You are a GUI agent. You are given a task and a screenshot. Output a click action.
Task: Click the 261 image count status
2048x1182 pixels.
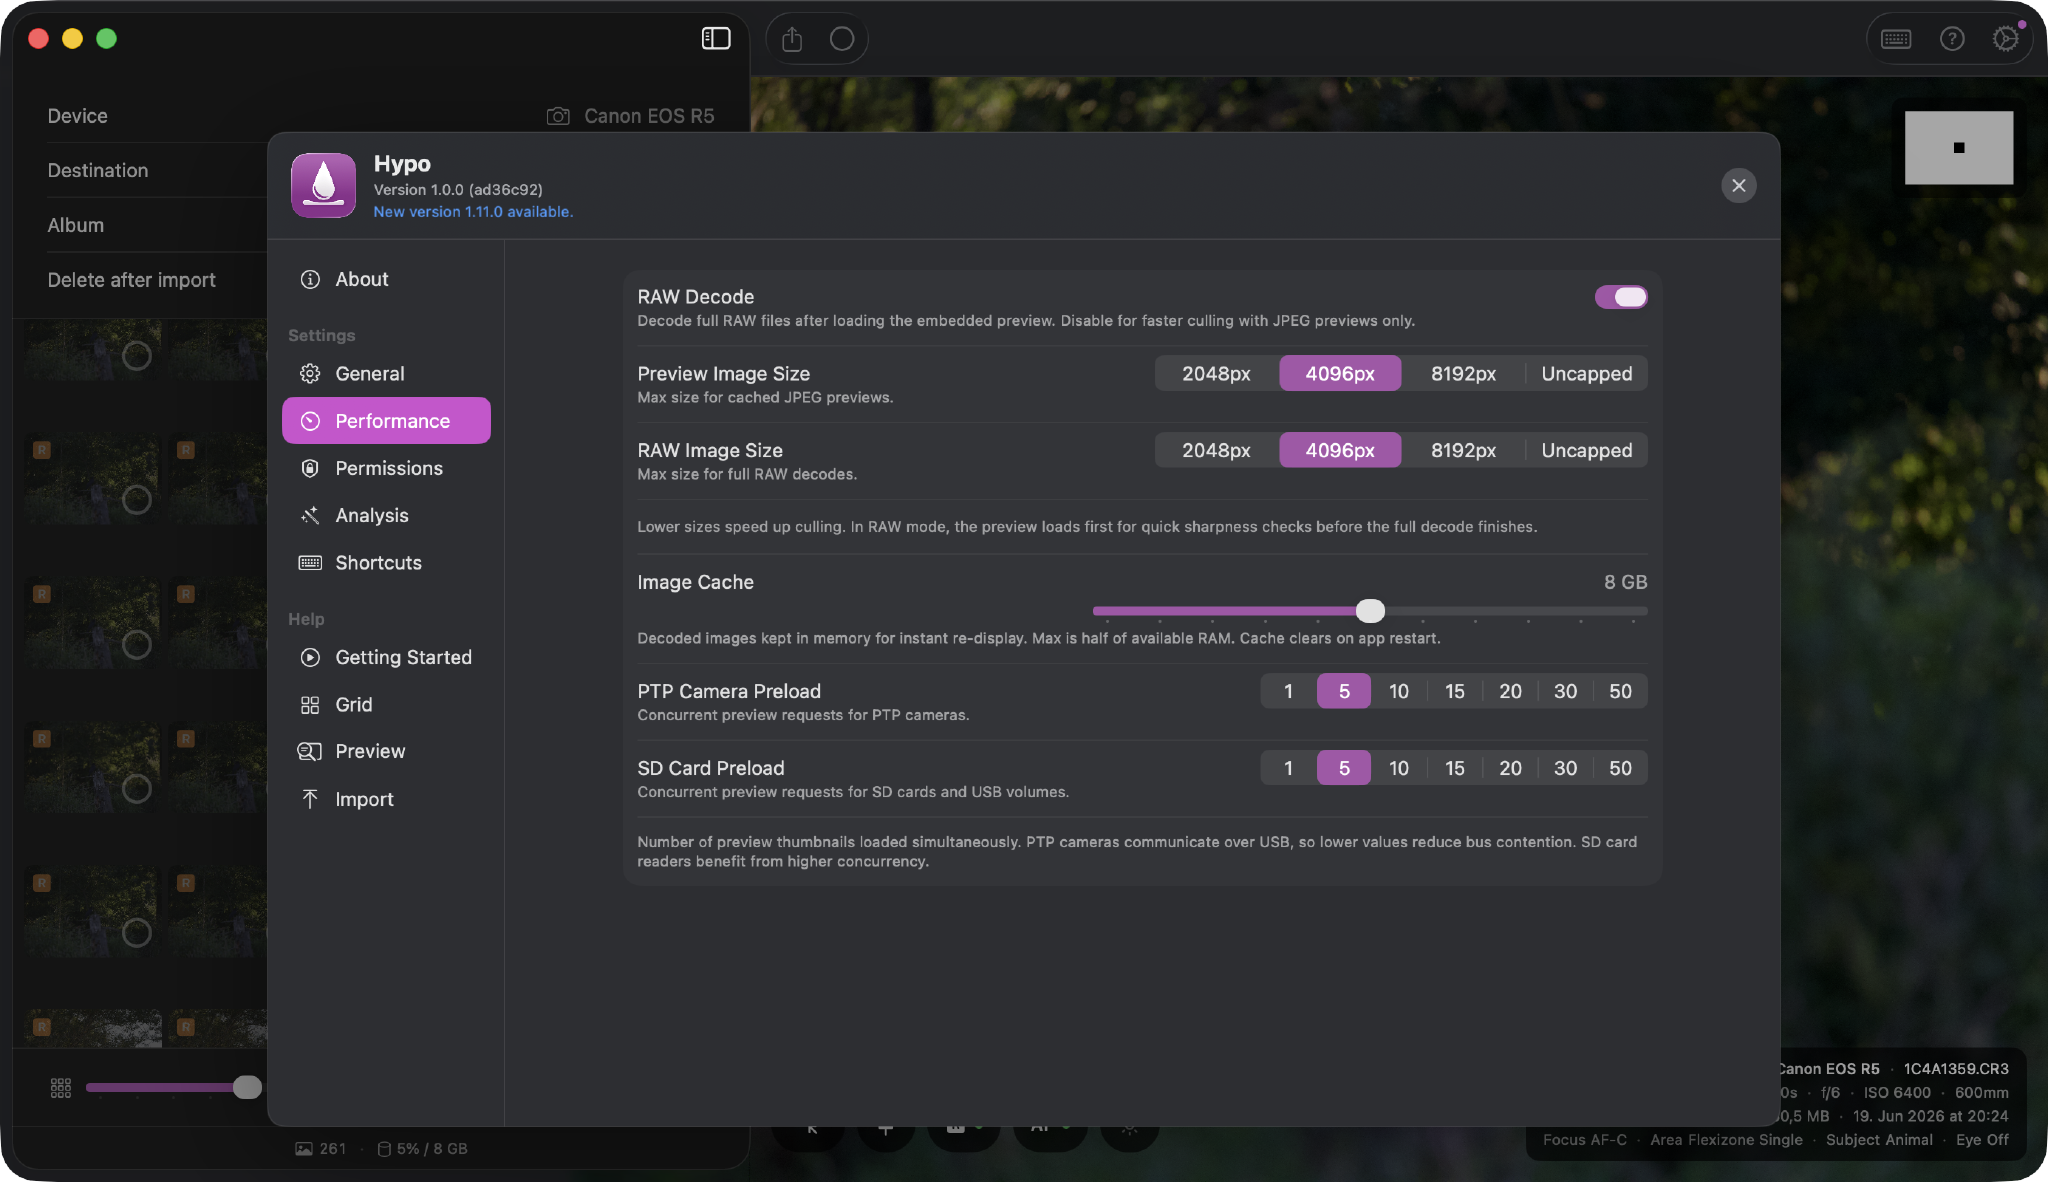pyautogui.click(x=321, y=1149)
